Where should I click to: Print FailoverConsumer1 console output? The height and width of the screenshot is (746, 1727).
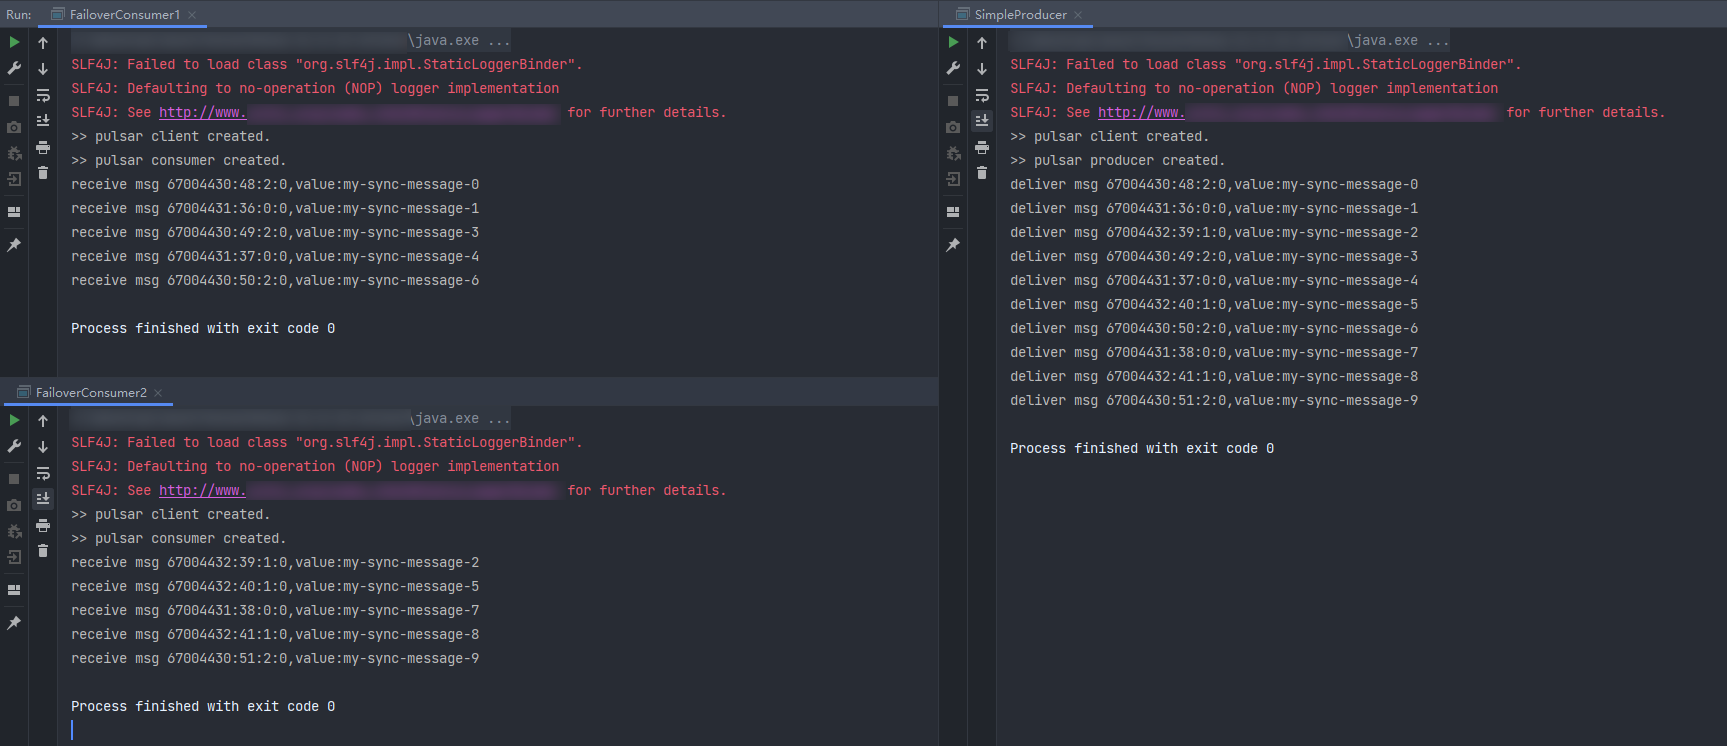point(43,147)
